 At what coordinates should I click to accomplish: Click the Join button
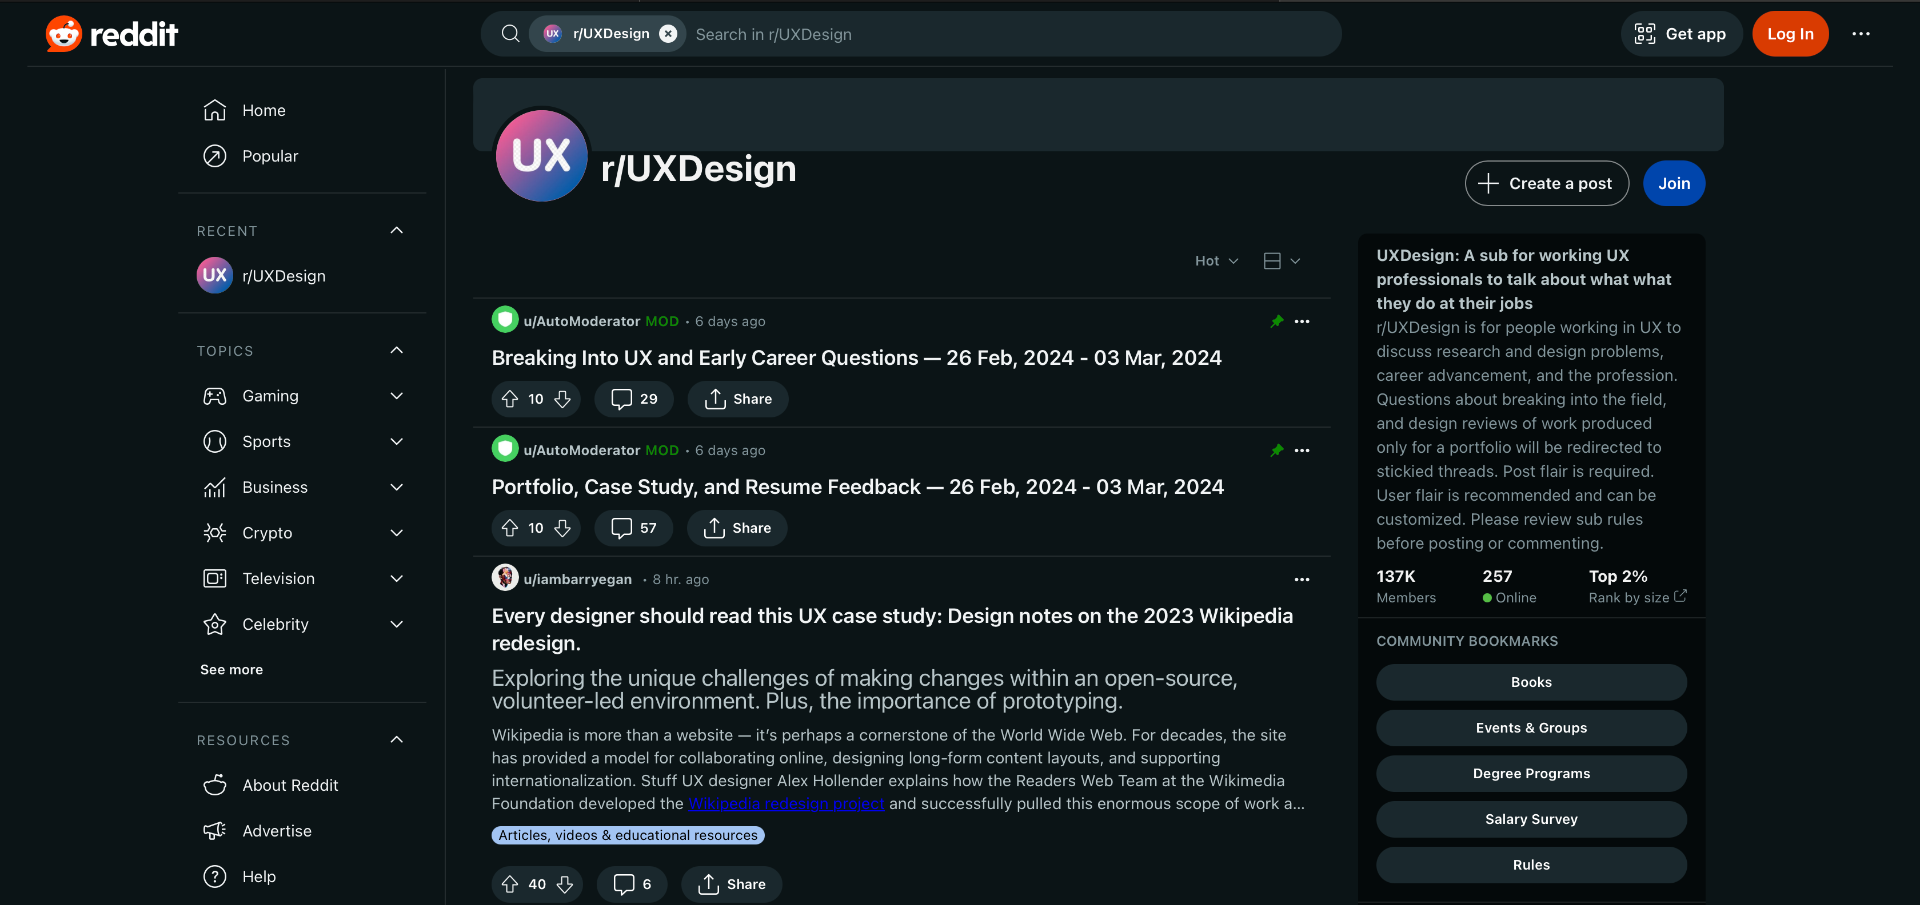pos(1673,183)
